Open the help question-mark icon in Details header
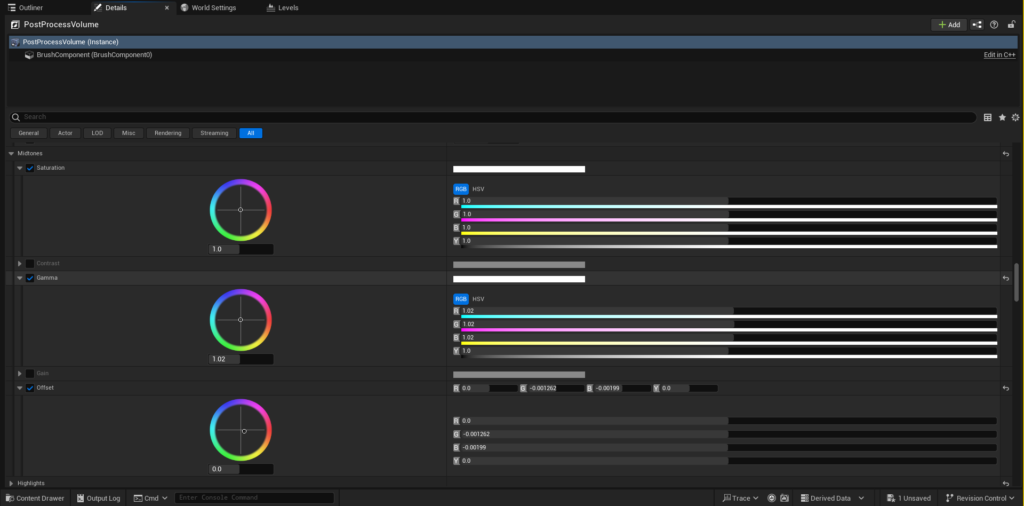The image size is (1024, 506). [994, 25]
